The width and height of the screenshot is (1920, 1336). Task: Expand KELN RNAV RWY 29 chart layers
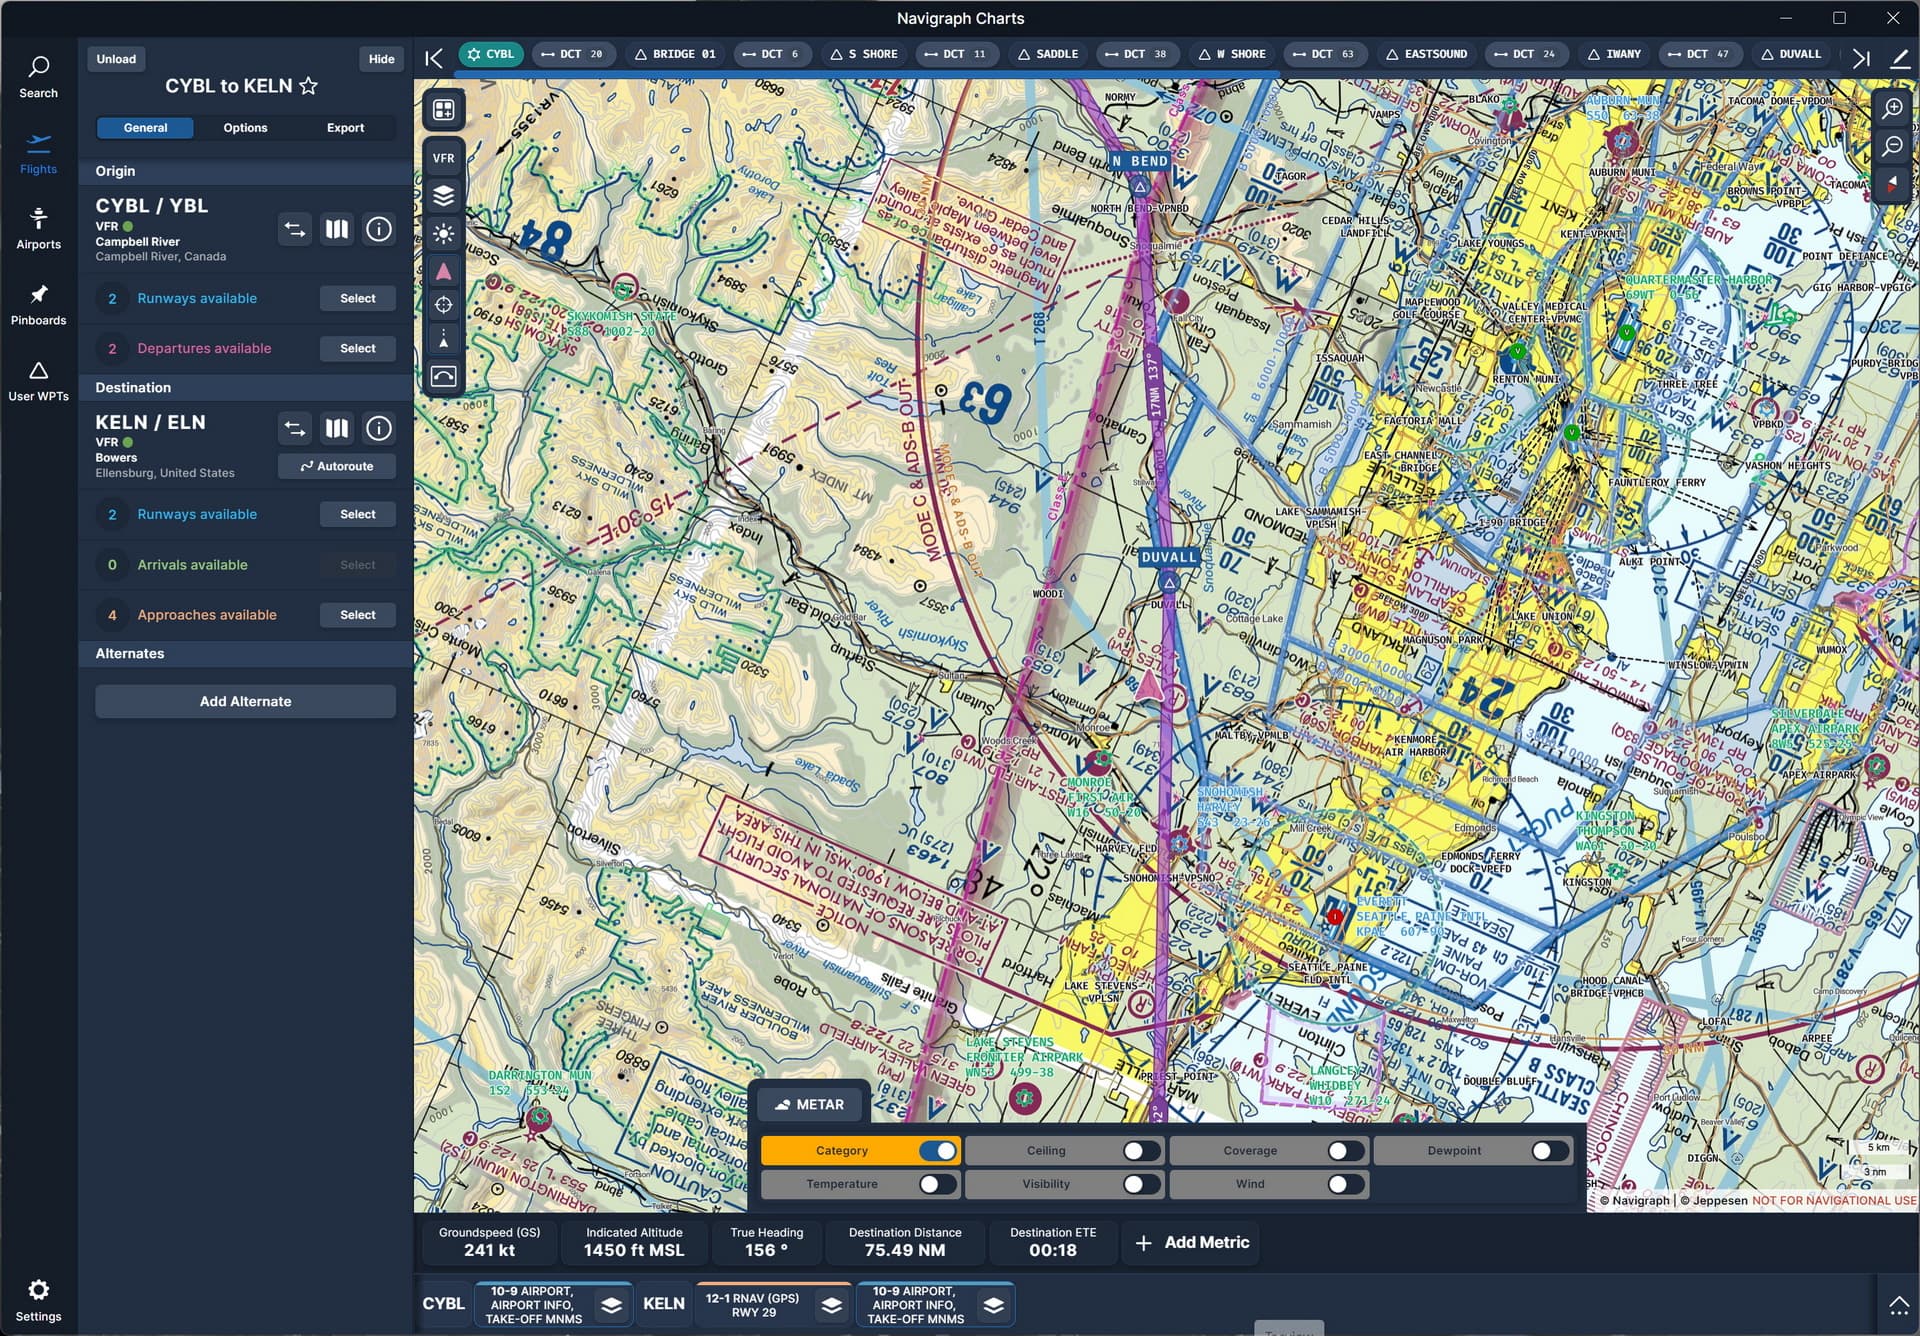tap(831, 1304)
